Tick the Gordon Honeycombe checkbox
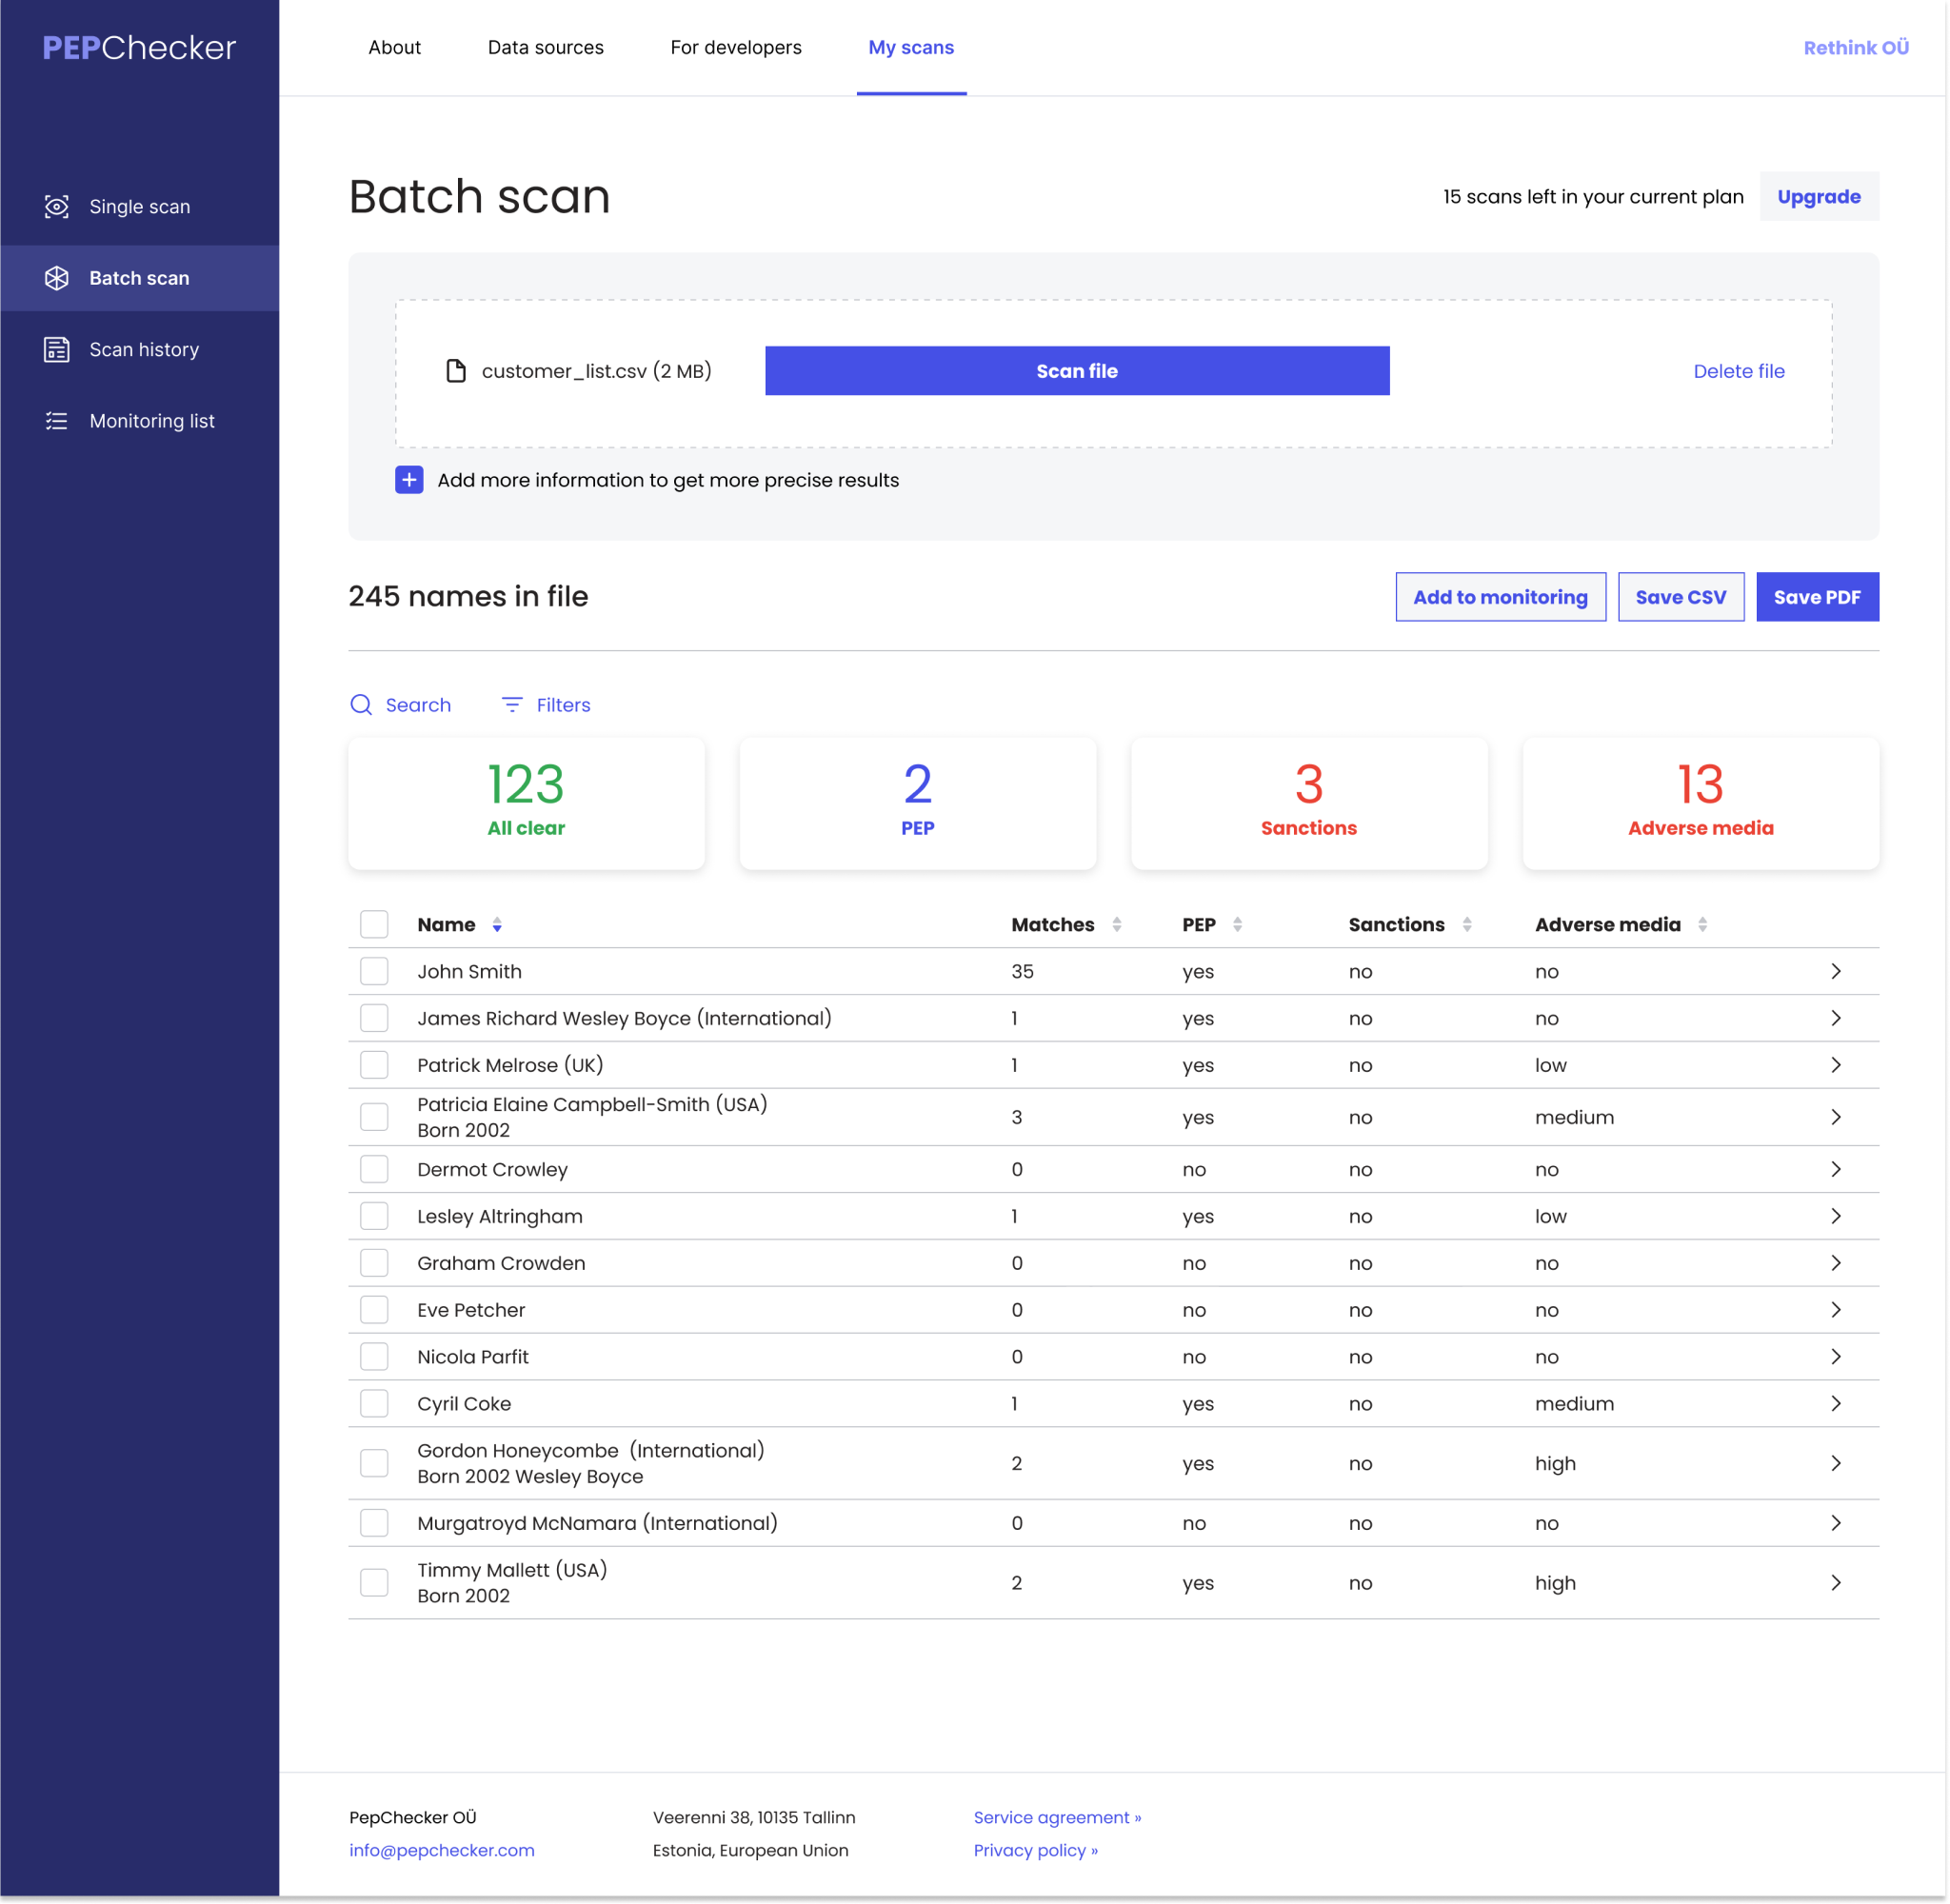 click(374, 1463)
